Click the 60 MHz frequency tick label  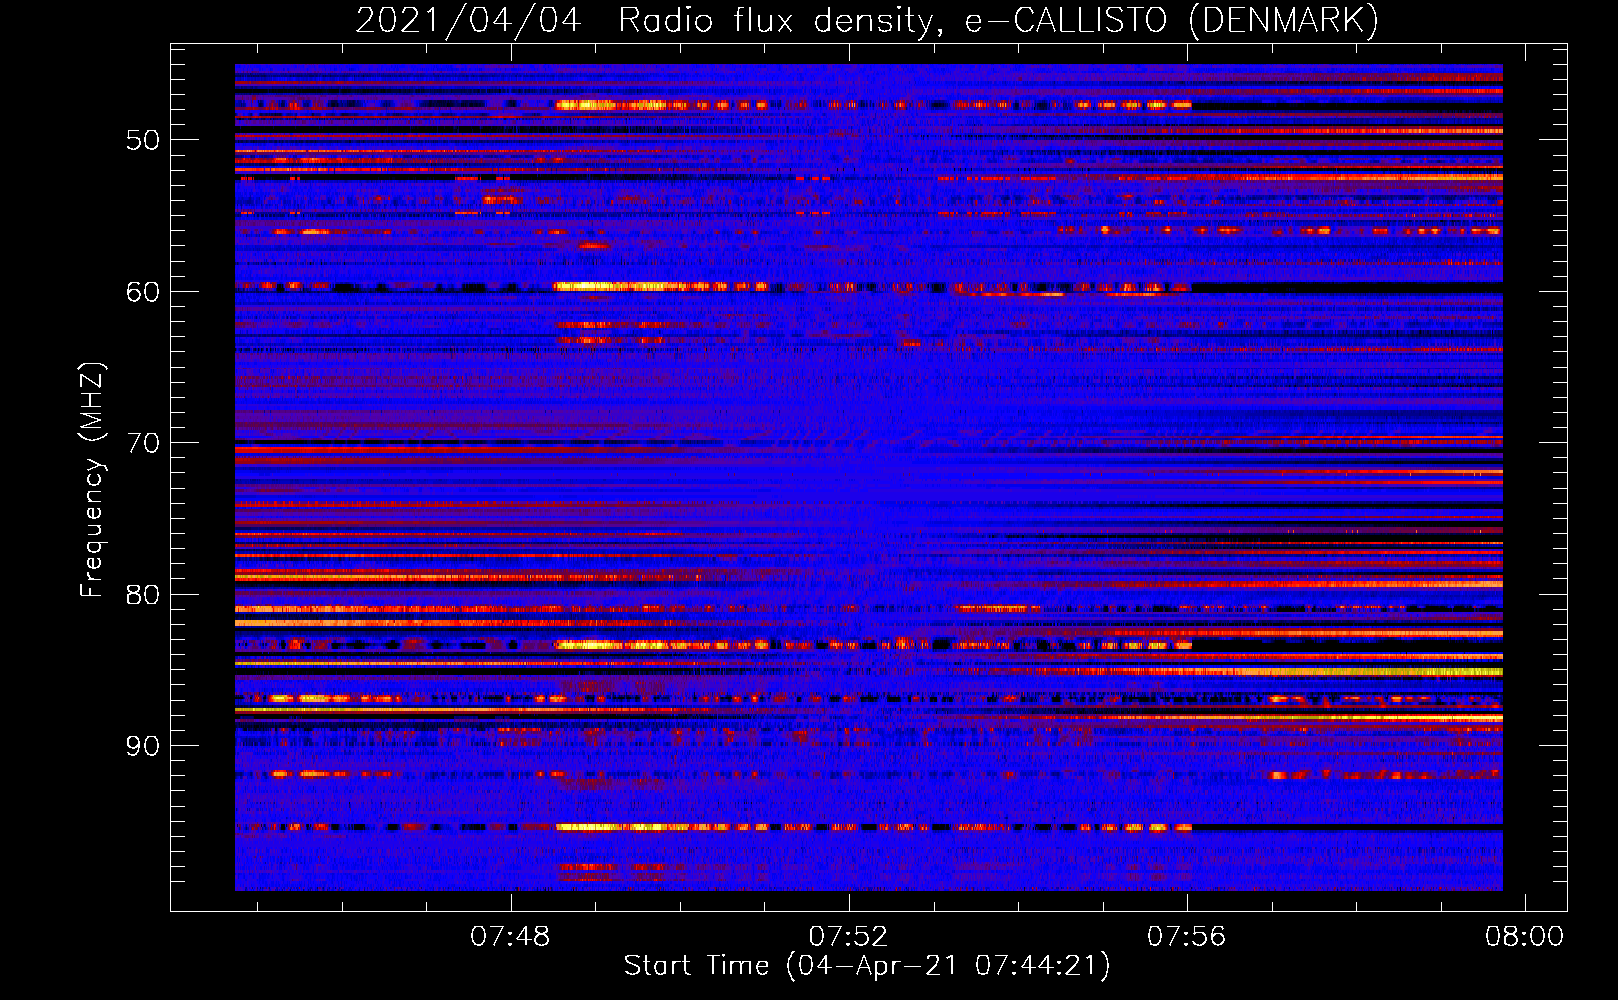143,292
